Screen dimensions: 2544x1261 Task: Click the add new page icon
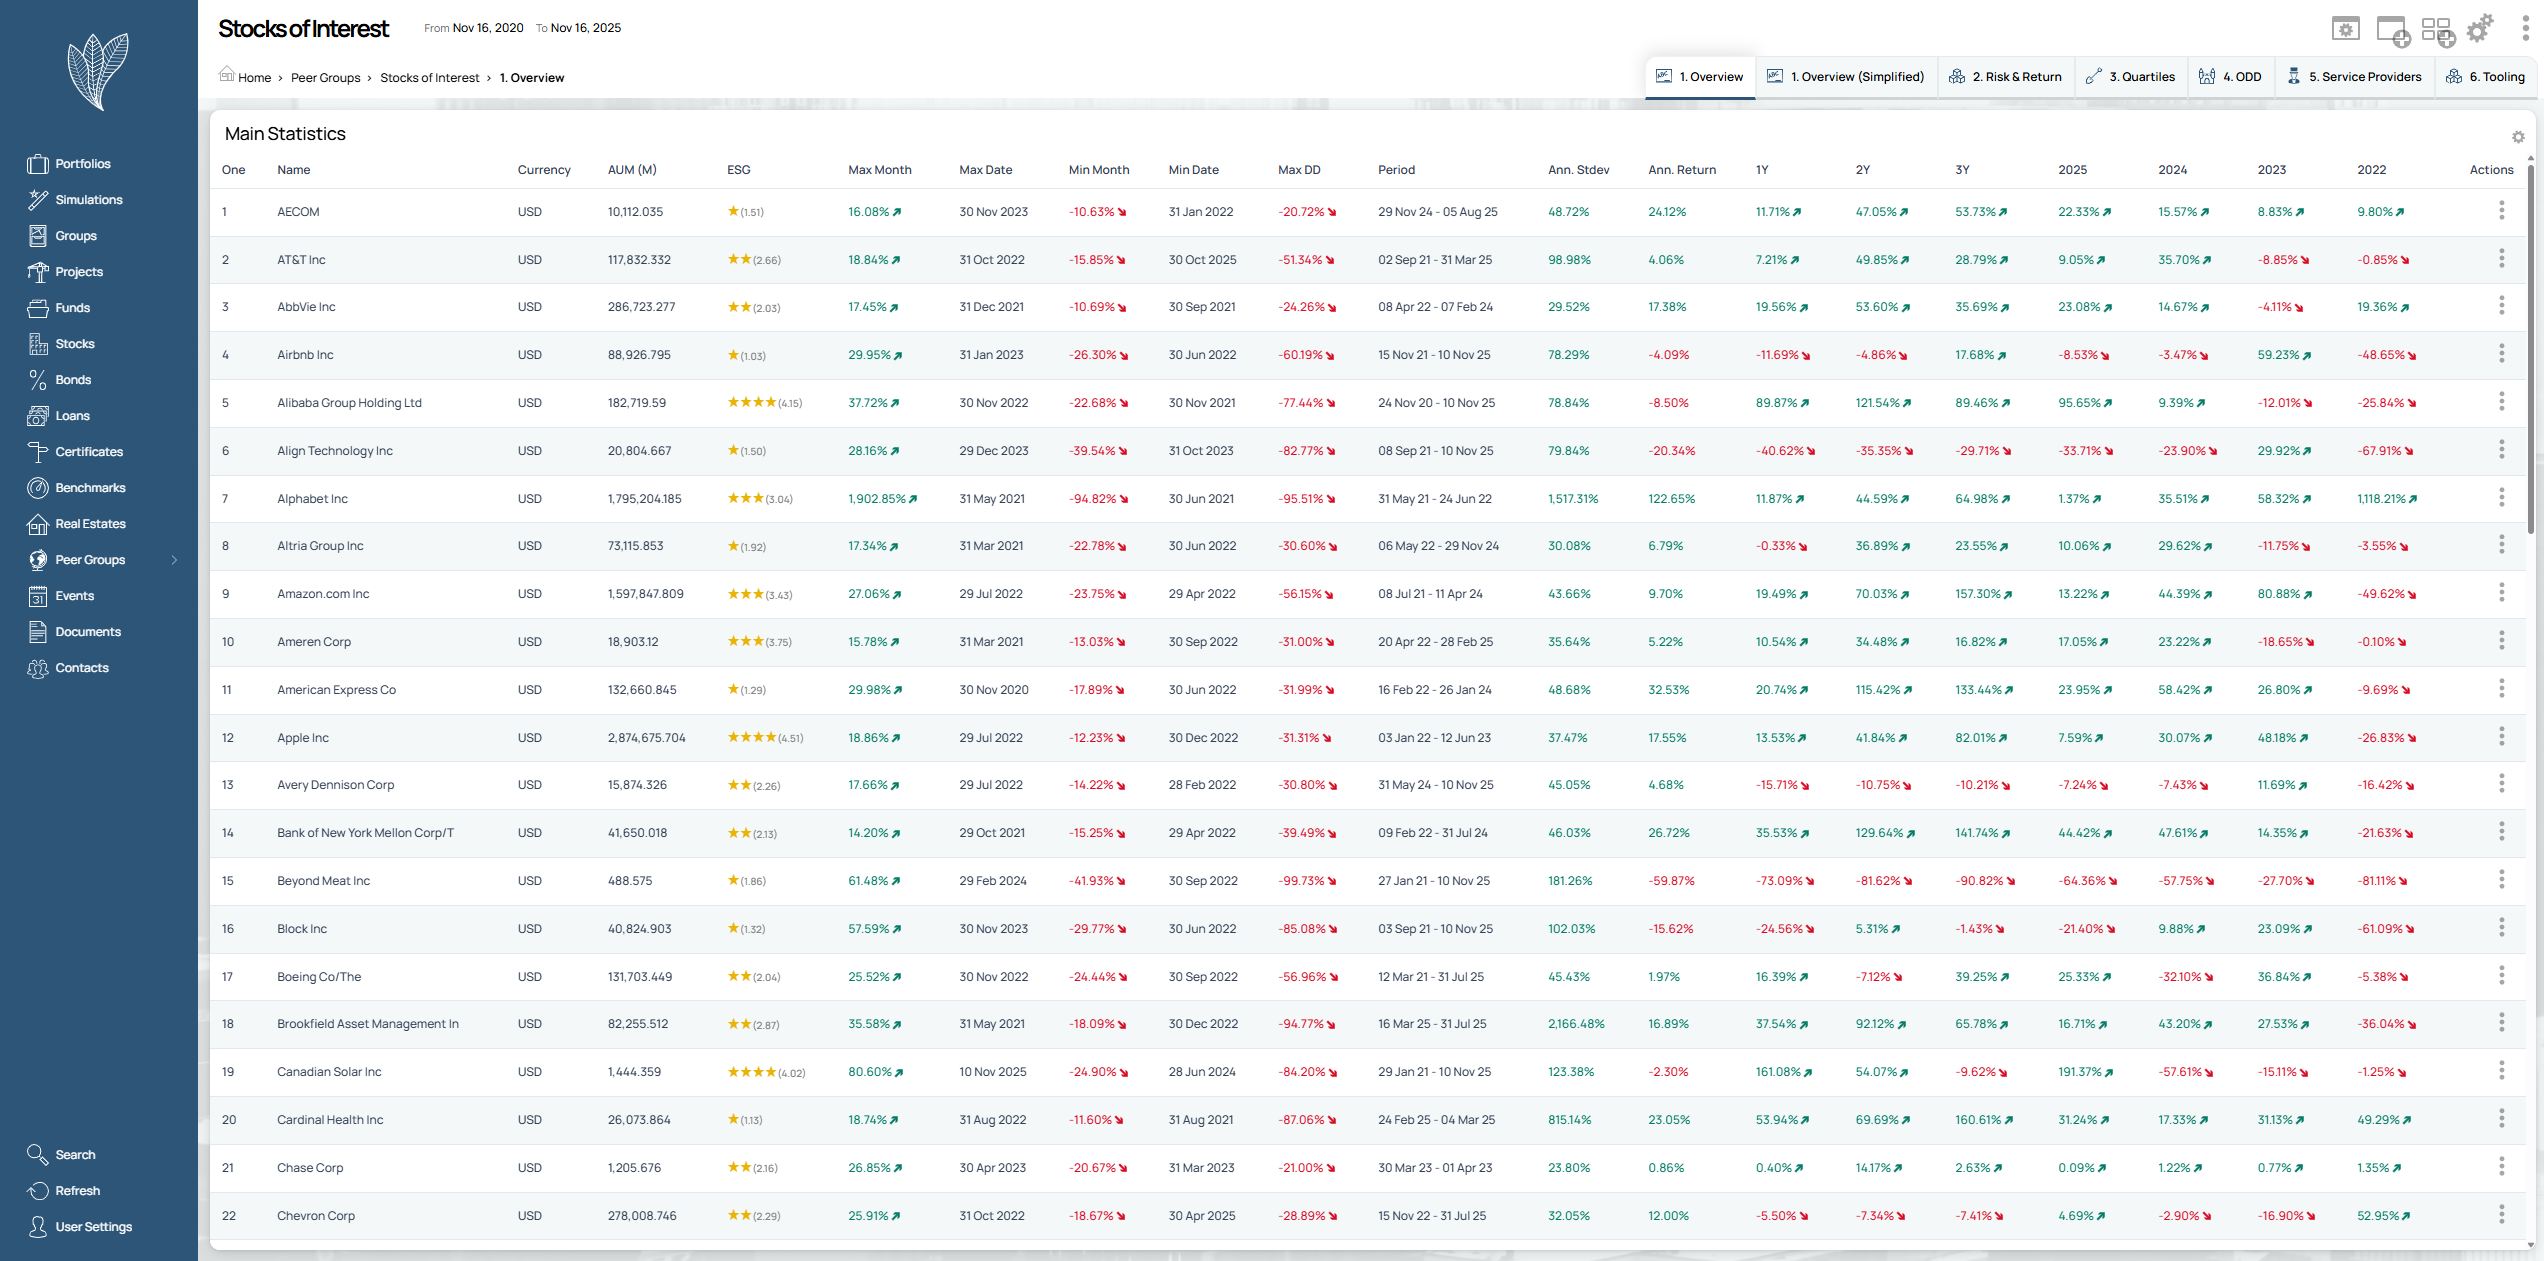point(2392,30)
